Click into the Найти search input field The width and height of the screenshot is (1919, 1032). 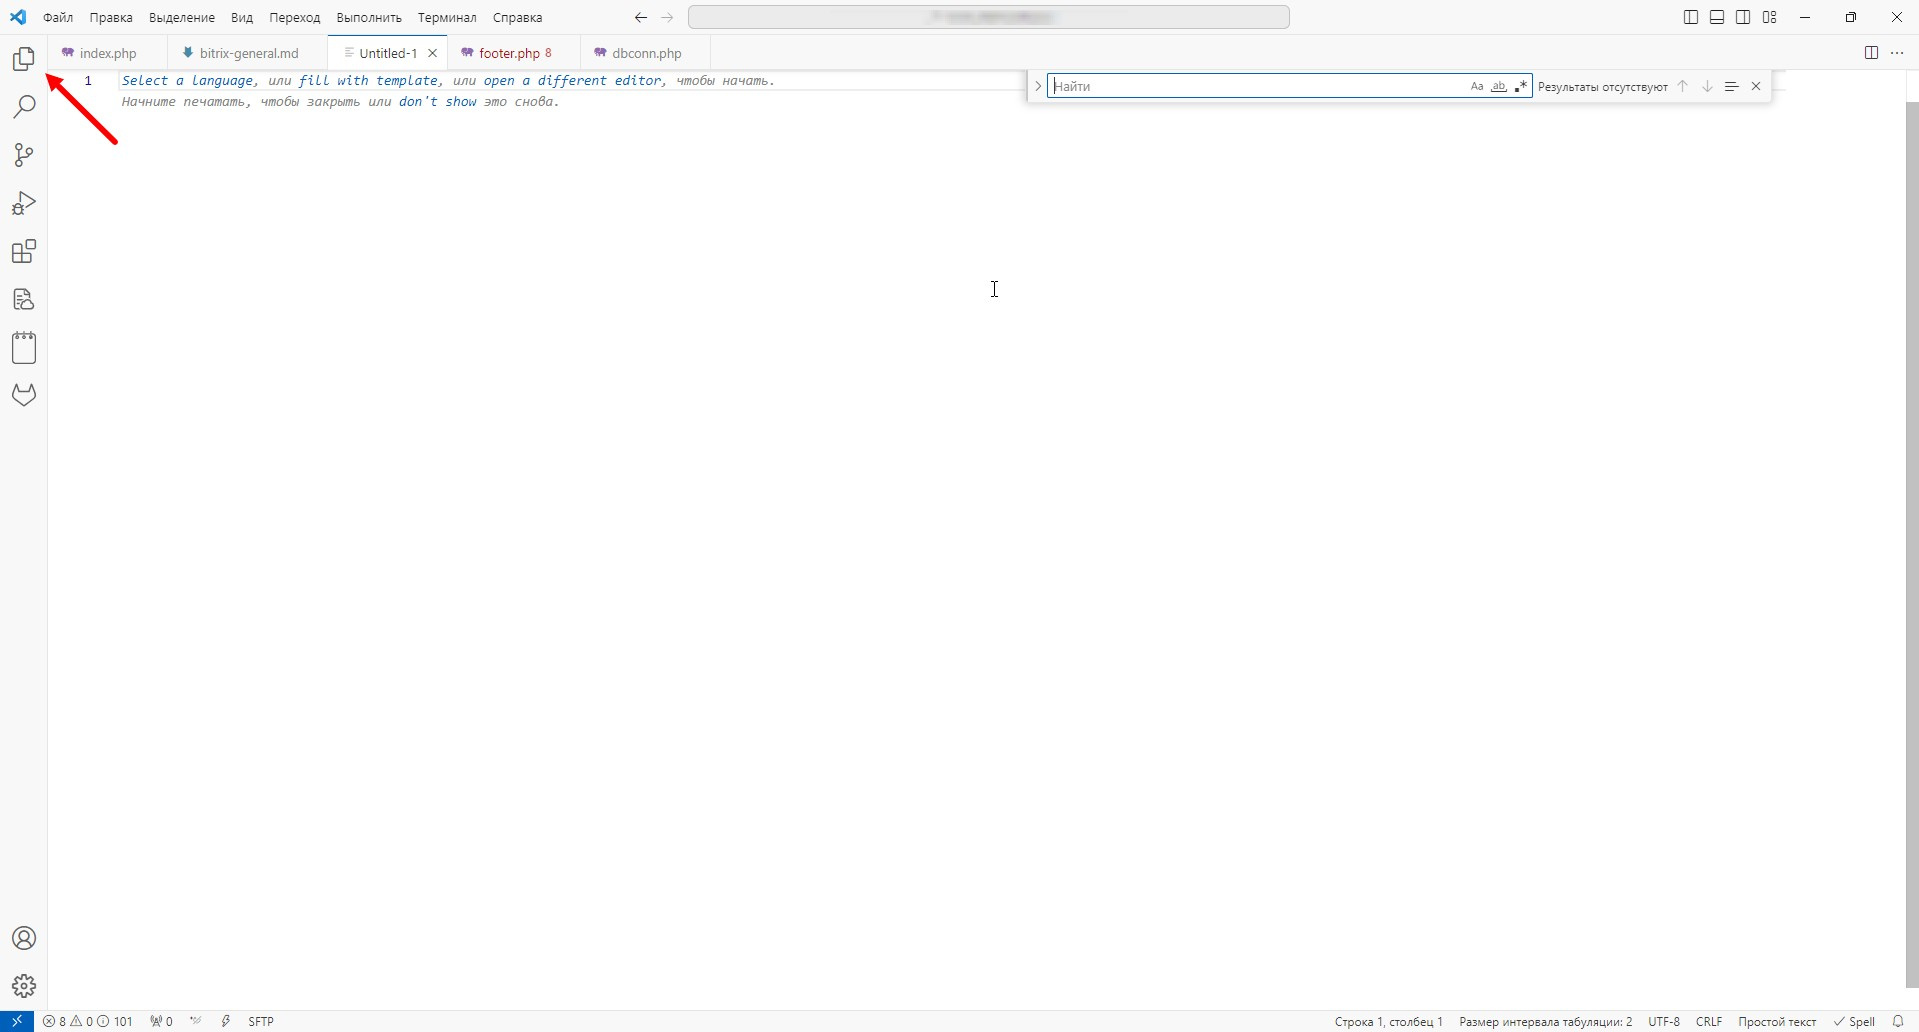pyautogui.click(x=1258, y=87)
